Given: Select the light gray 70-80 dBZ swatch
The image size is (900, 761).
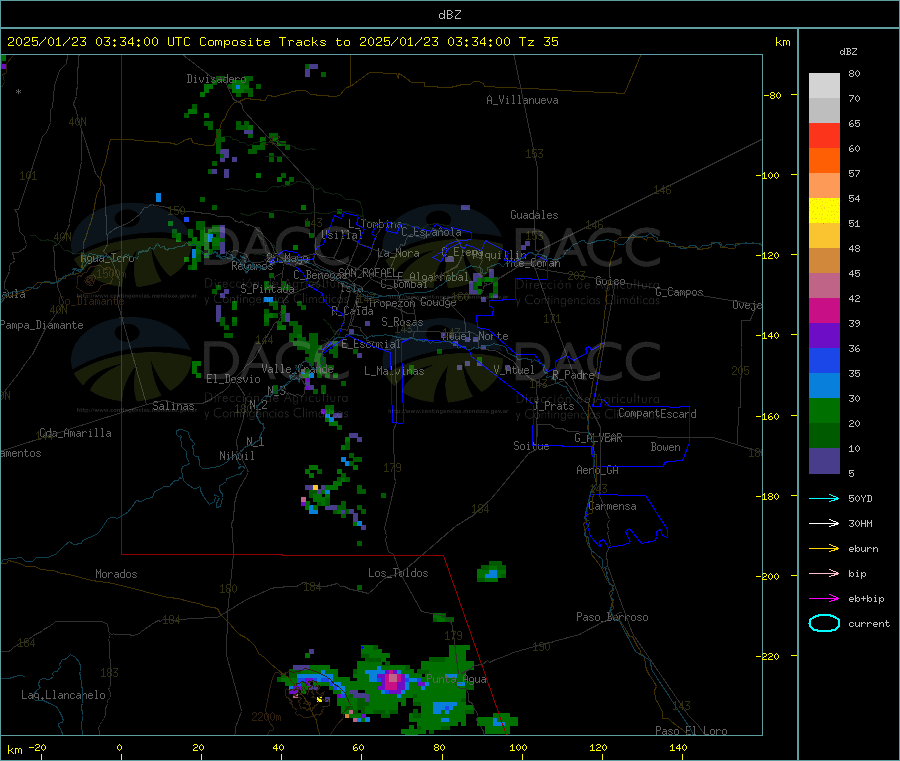Looking at the screenshot, I should tap(824, 86).
